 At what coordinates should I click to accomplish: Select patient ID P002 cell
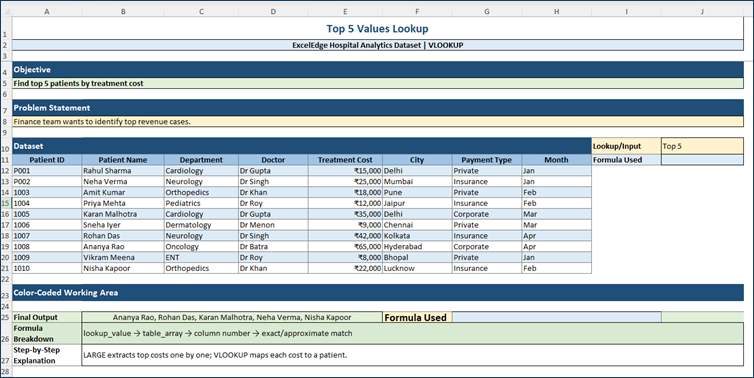click(47, 182)
